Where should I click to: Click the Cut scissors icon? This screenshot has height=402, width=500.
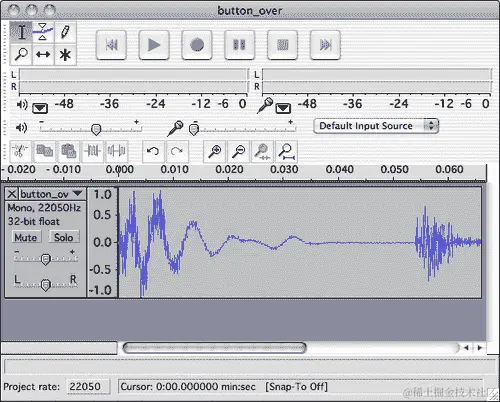(21, 151)
